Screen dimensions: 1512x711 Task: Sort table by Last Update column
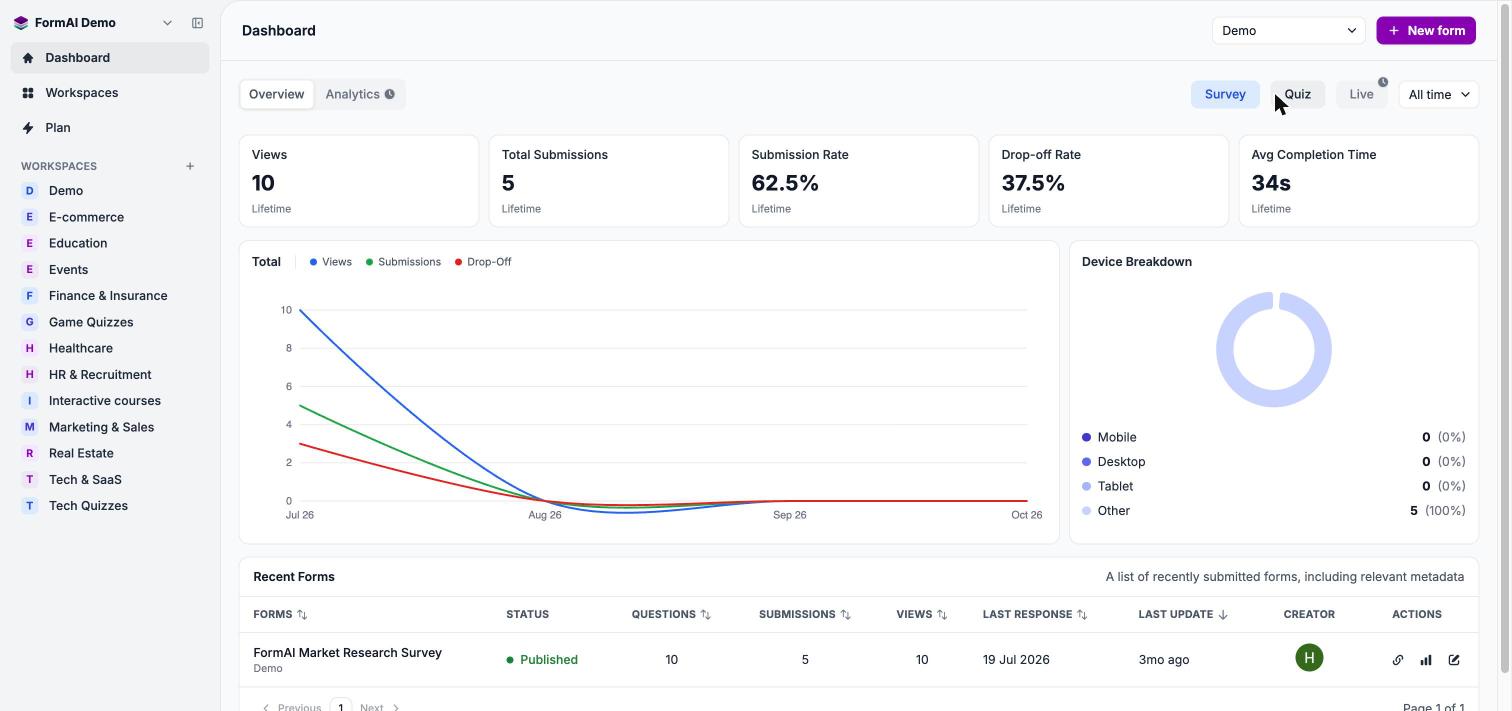coord(1183,614)
